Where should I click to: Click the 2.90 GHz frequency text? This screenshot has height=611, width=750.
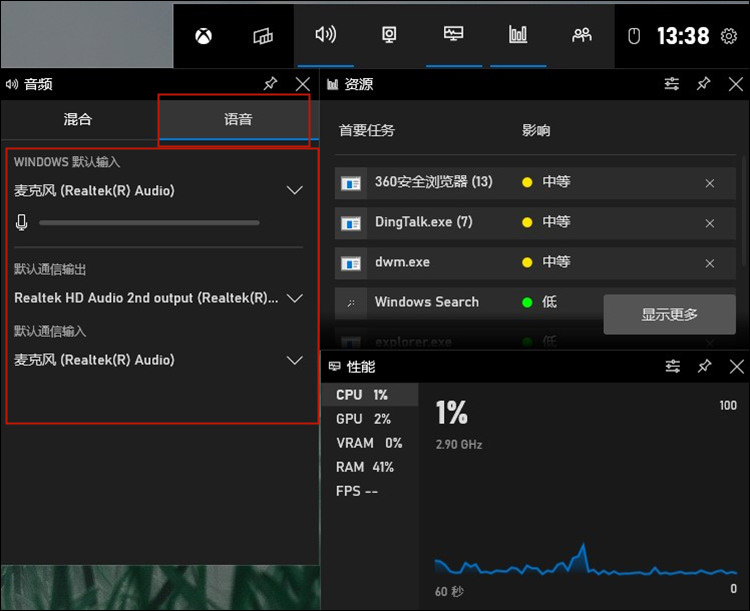pos(459,444)
